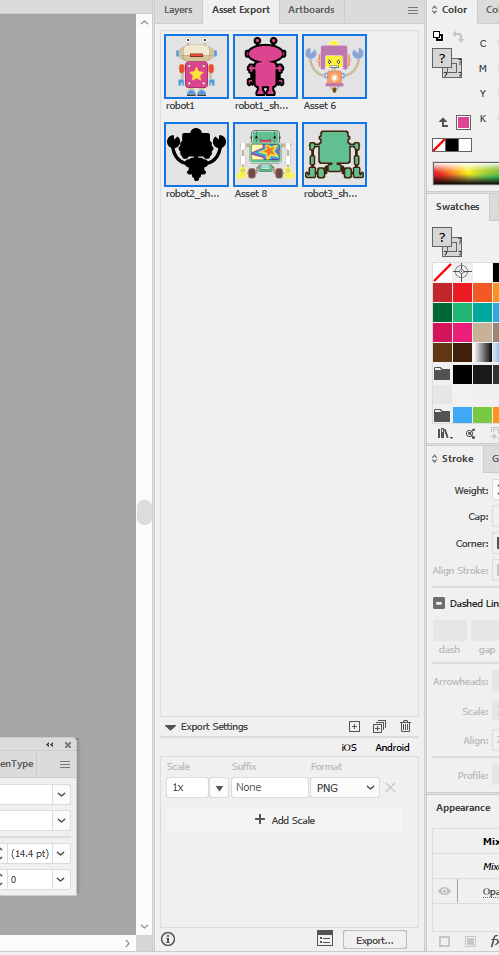
Task: Remove the 1x scale row
Action: (x=391, y=788)
